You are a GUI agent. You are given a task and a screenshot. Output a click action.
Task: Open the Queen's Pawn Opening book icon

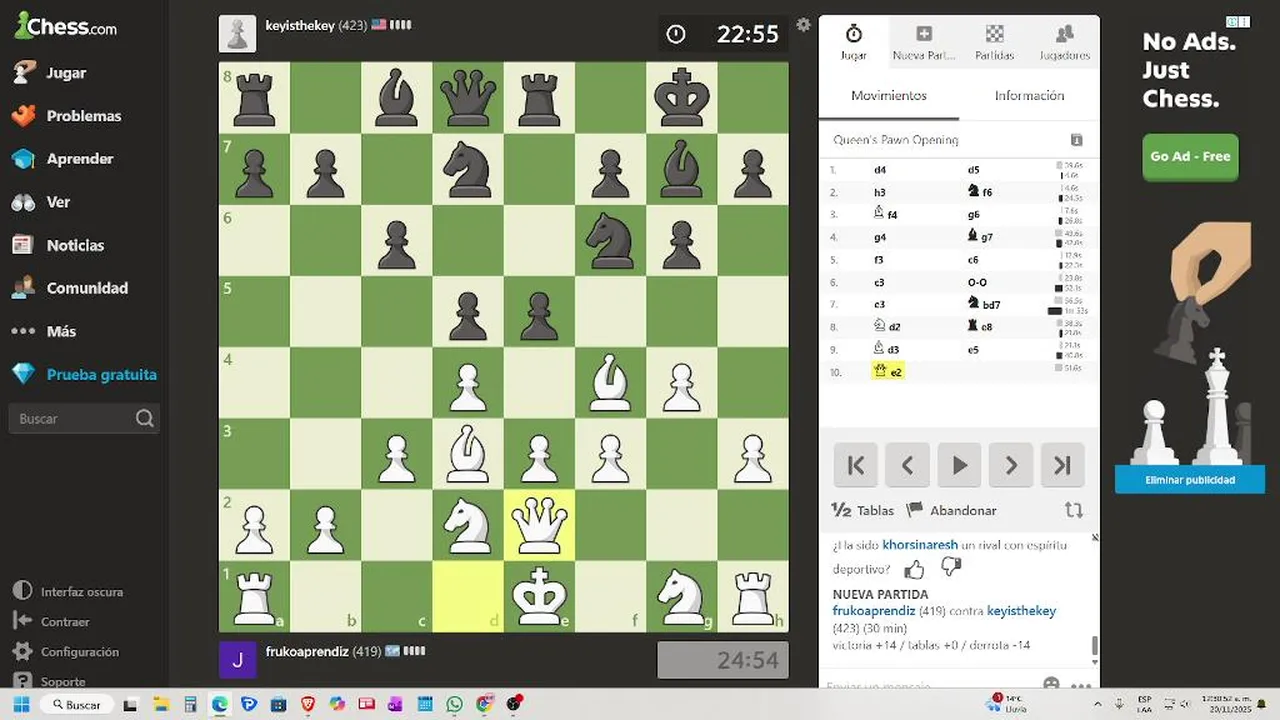1076,140
